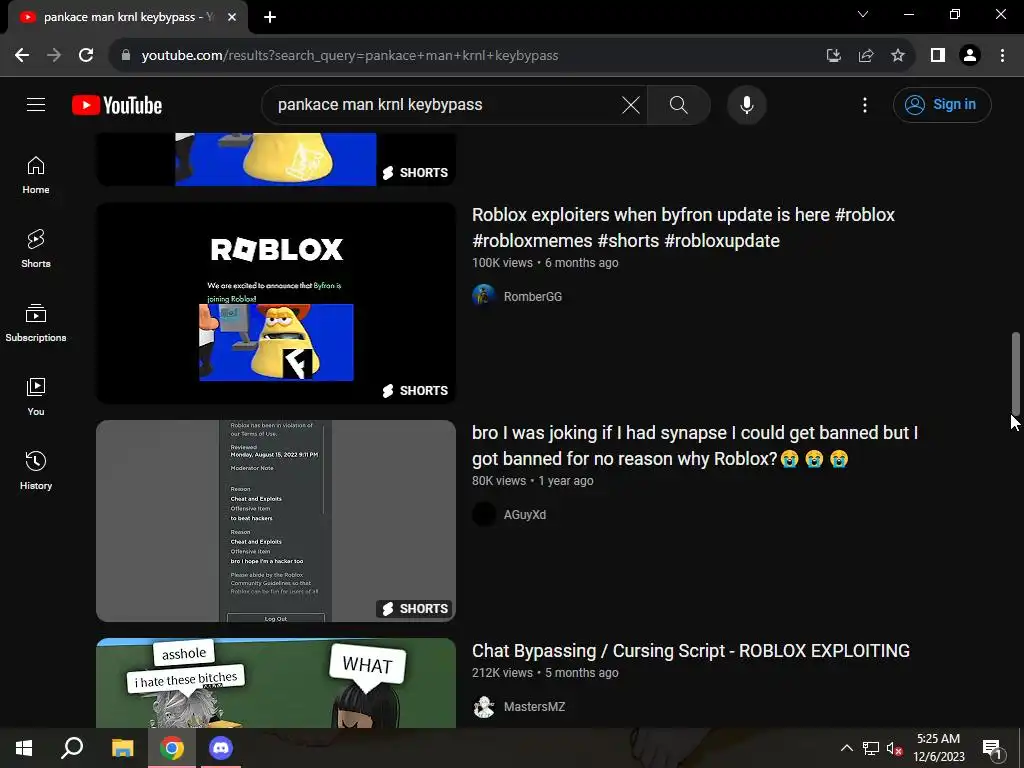Sign in to YouTube
Screen dimensions: 1024x768
tap(942, 104)
